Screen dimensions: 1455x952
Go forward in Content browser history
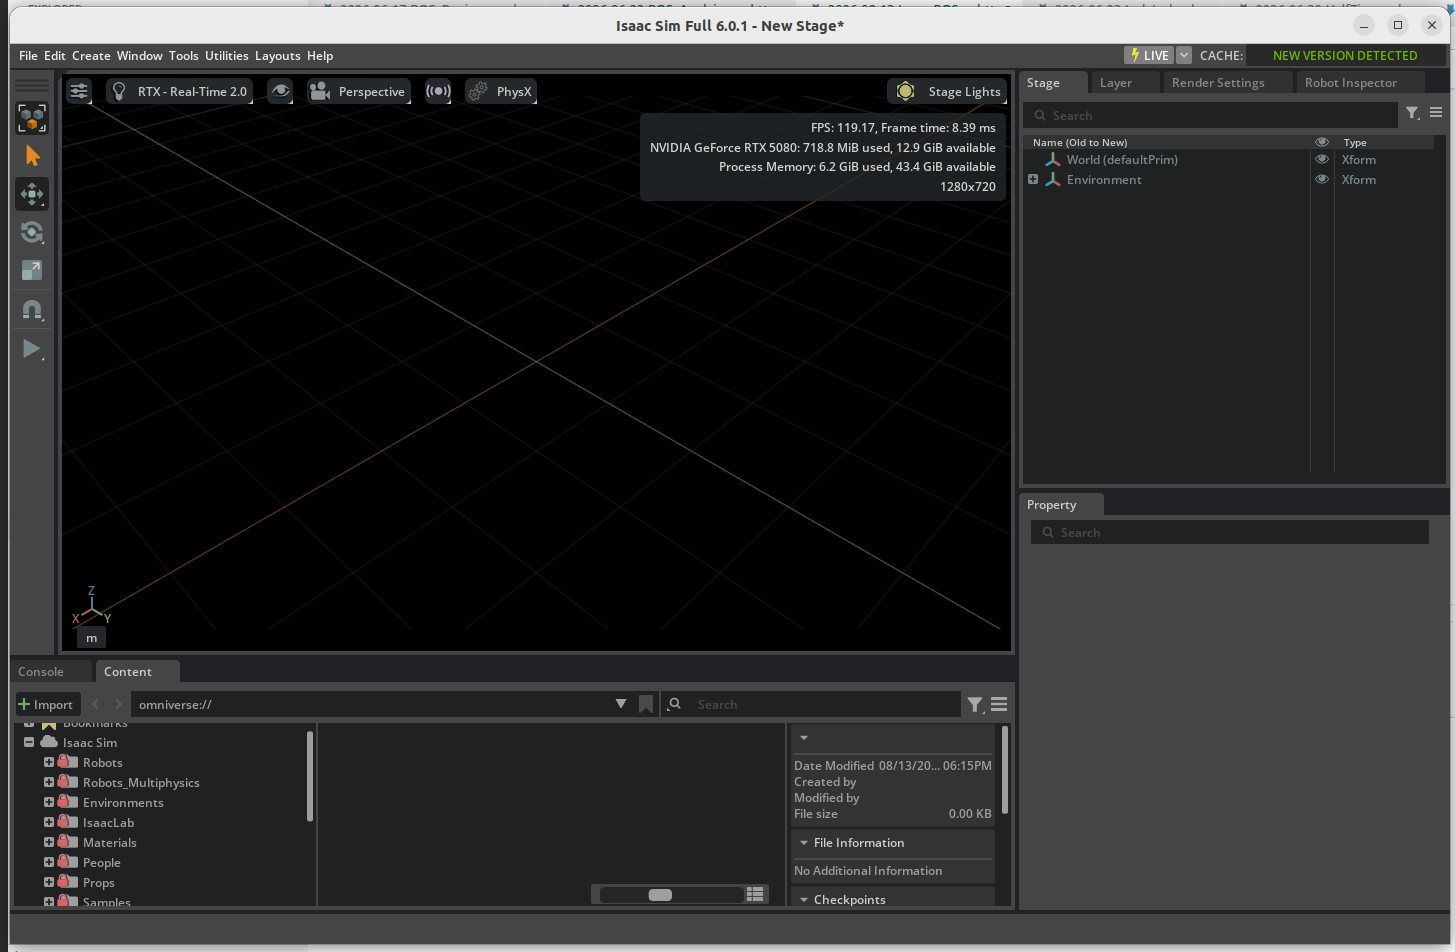tap(118, 704)
